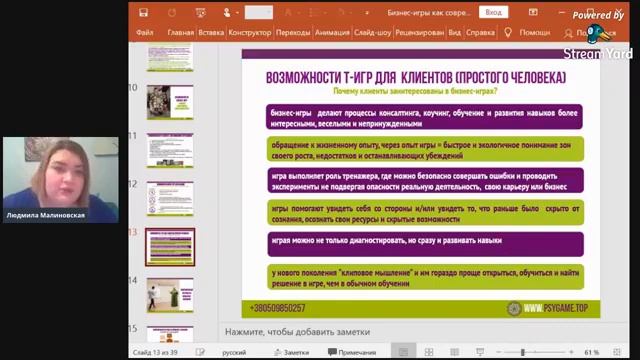Start slideshow from beginning icon in title bar

[200, 13]
